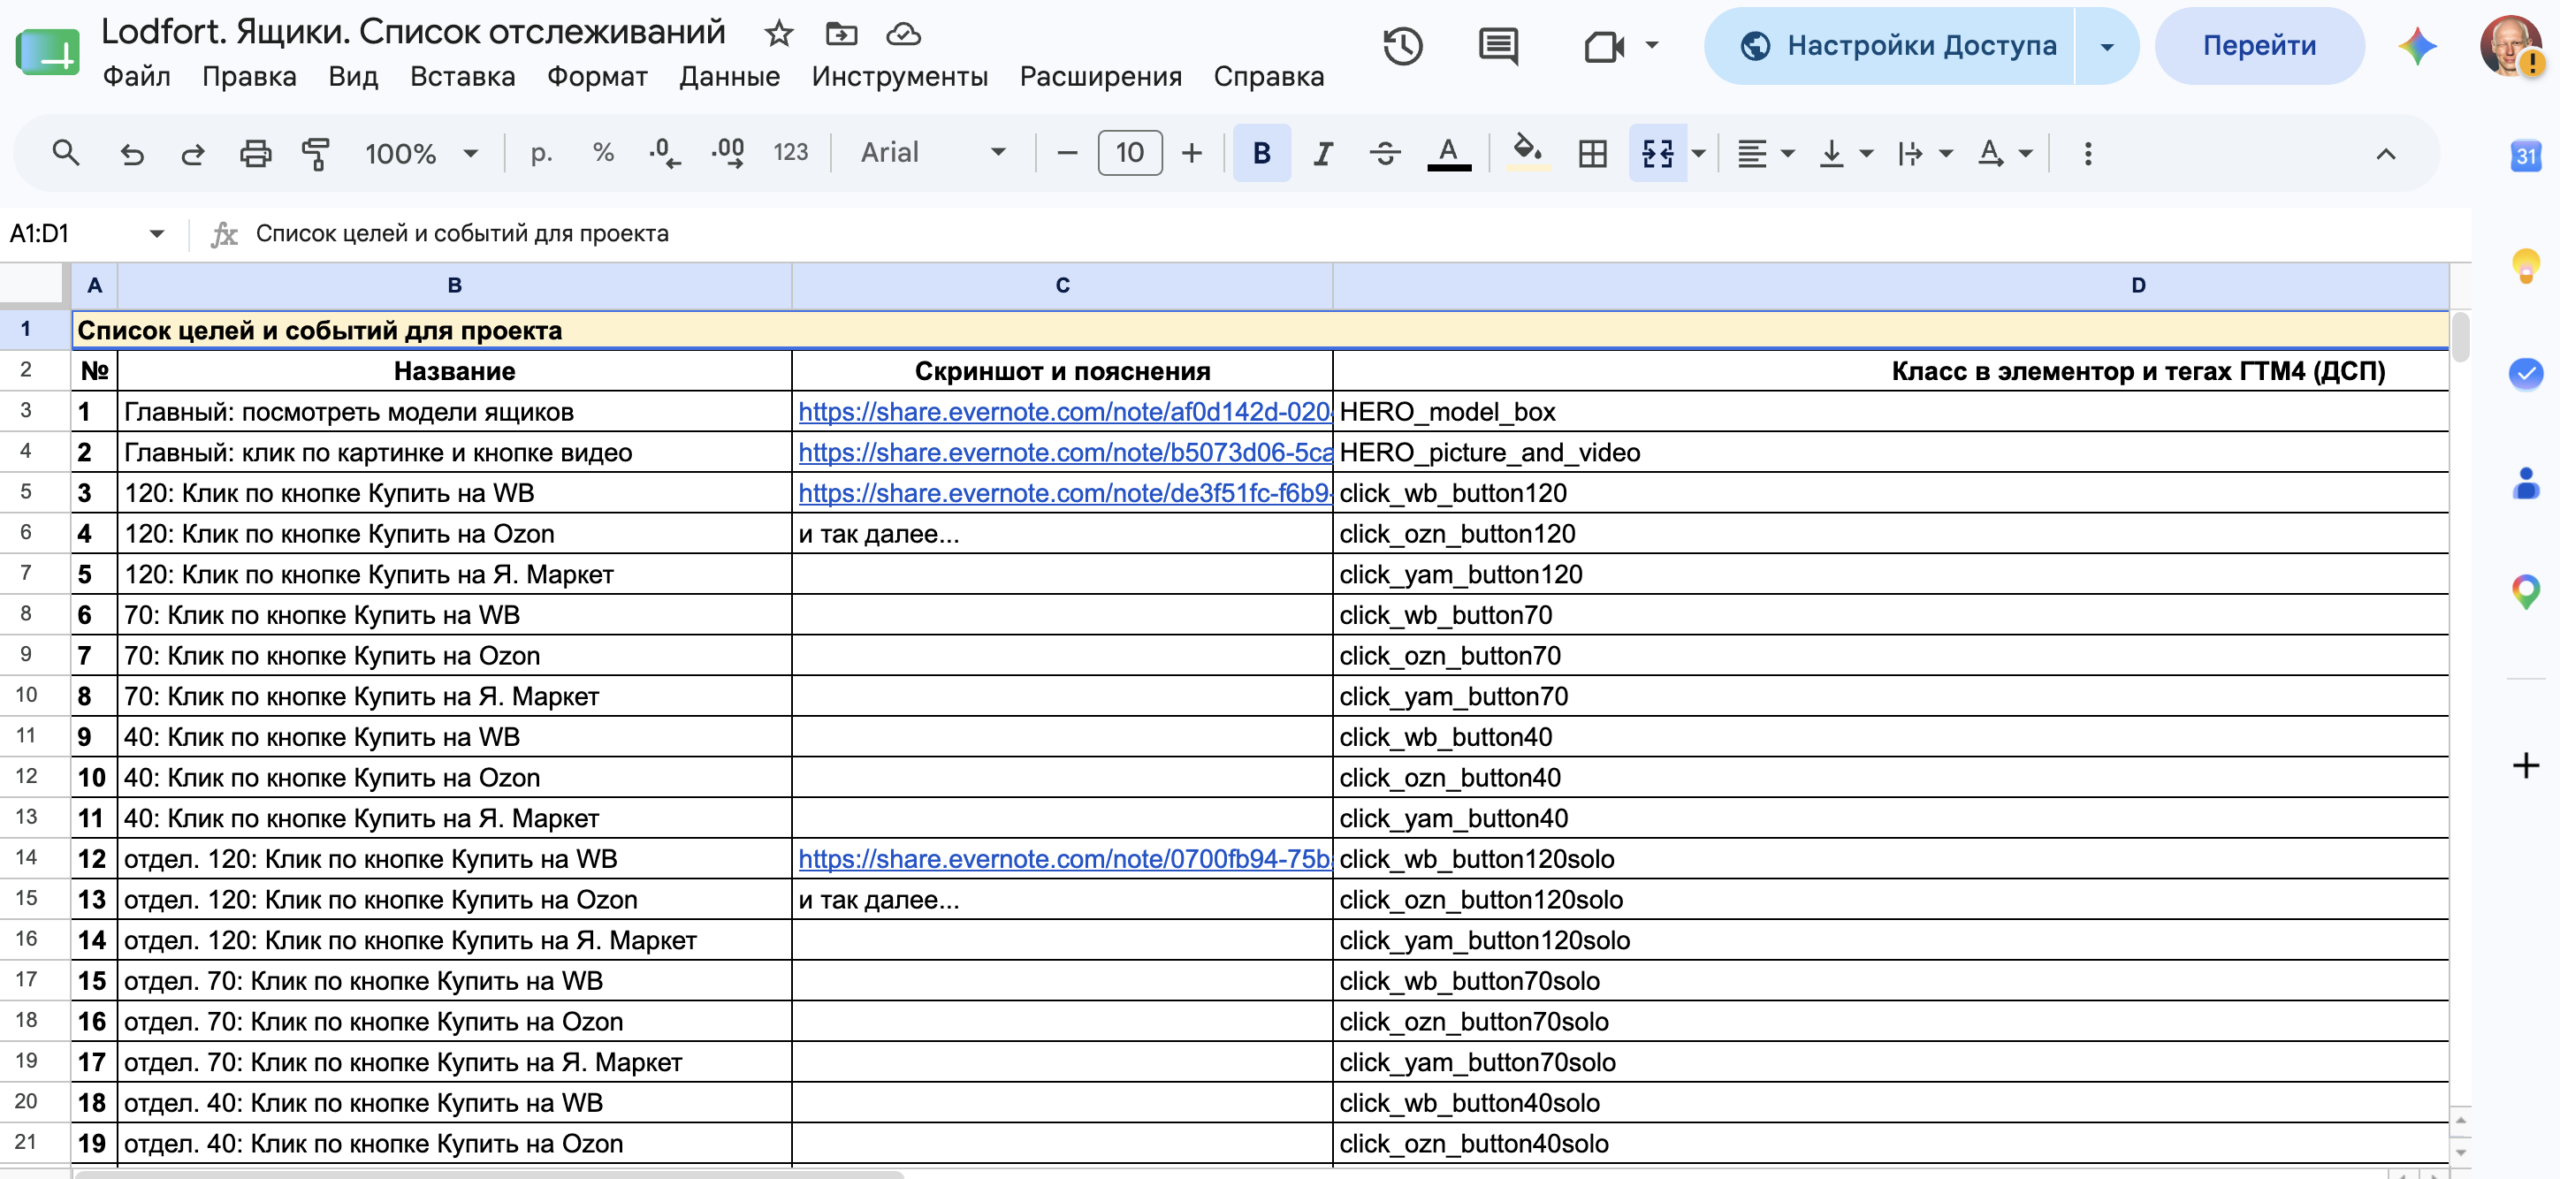Open text rotation dropdown
This screenshot has width=2560, height=1179.
[x=2004, y=153]
